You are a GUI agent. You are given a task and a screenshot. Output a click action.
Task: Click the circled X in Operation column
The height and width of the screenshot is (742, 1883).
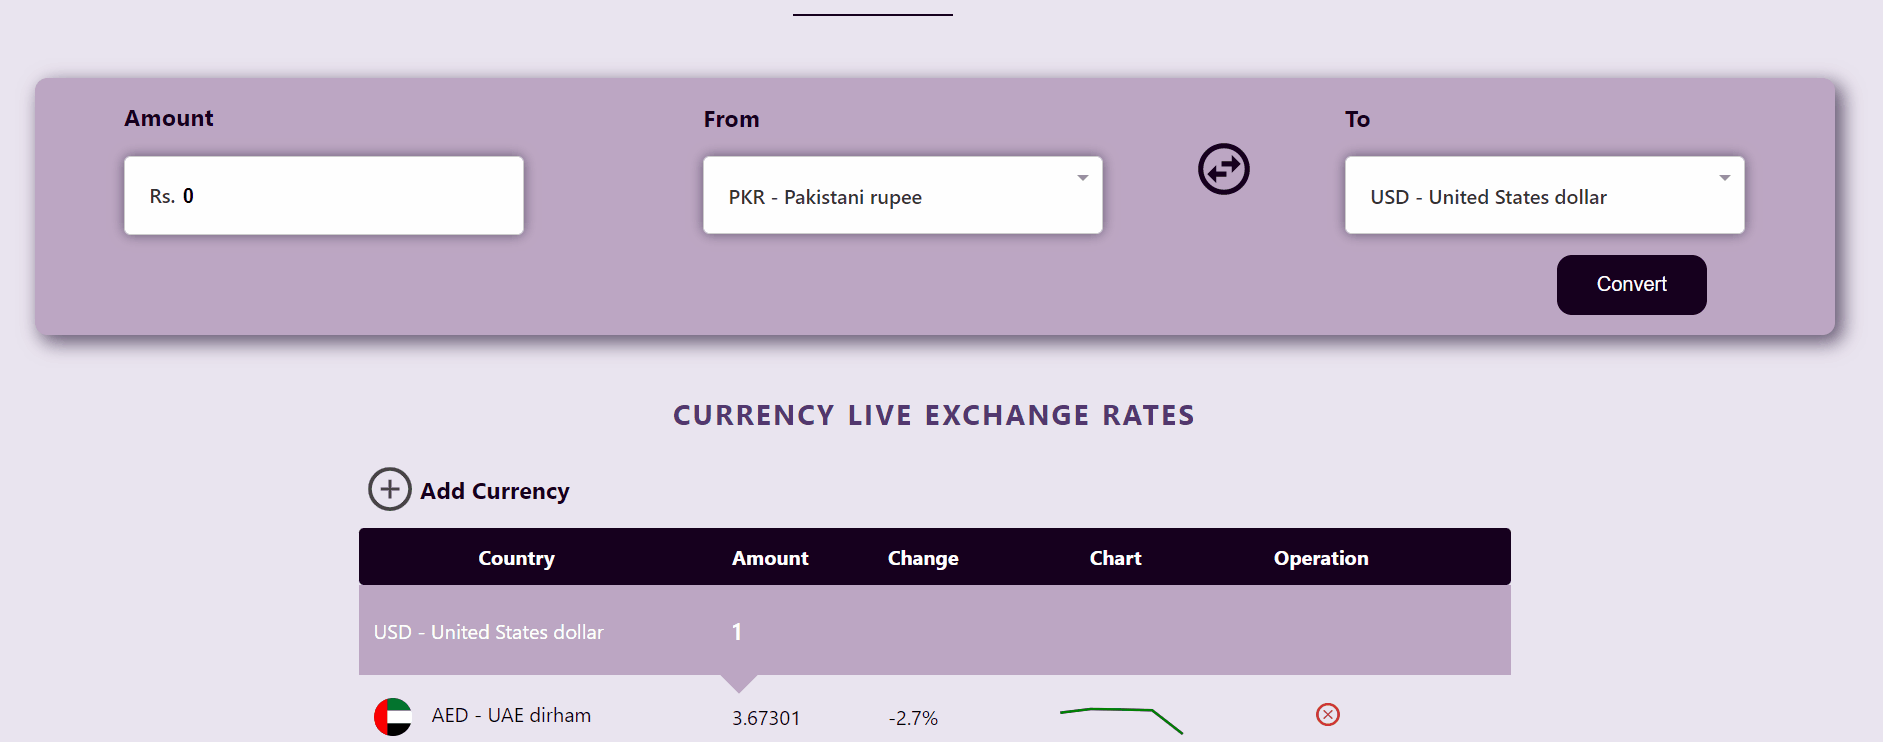1327,714
